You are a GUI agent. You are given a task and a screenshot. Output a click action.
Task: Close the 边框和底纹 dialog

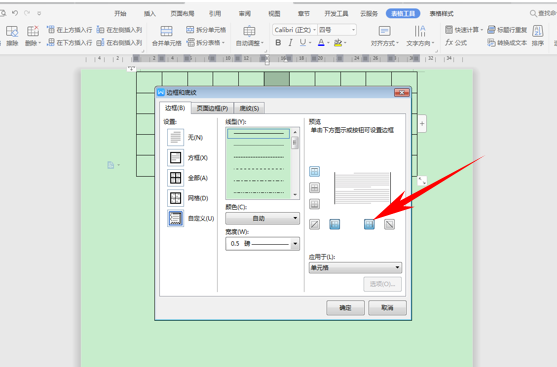[402, 92]
